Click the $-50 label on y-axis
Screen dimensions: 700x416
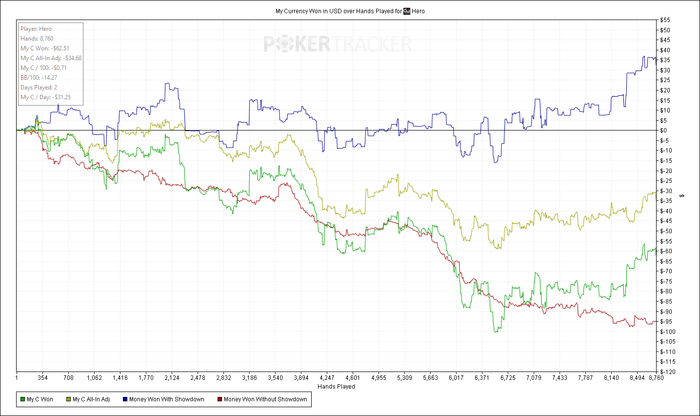[666, 231]
